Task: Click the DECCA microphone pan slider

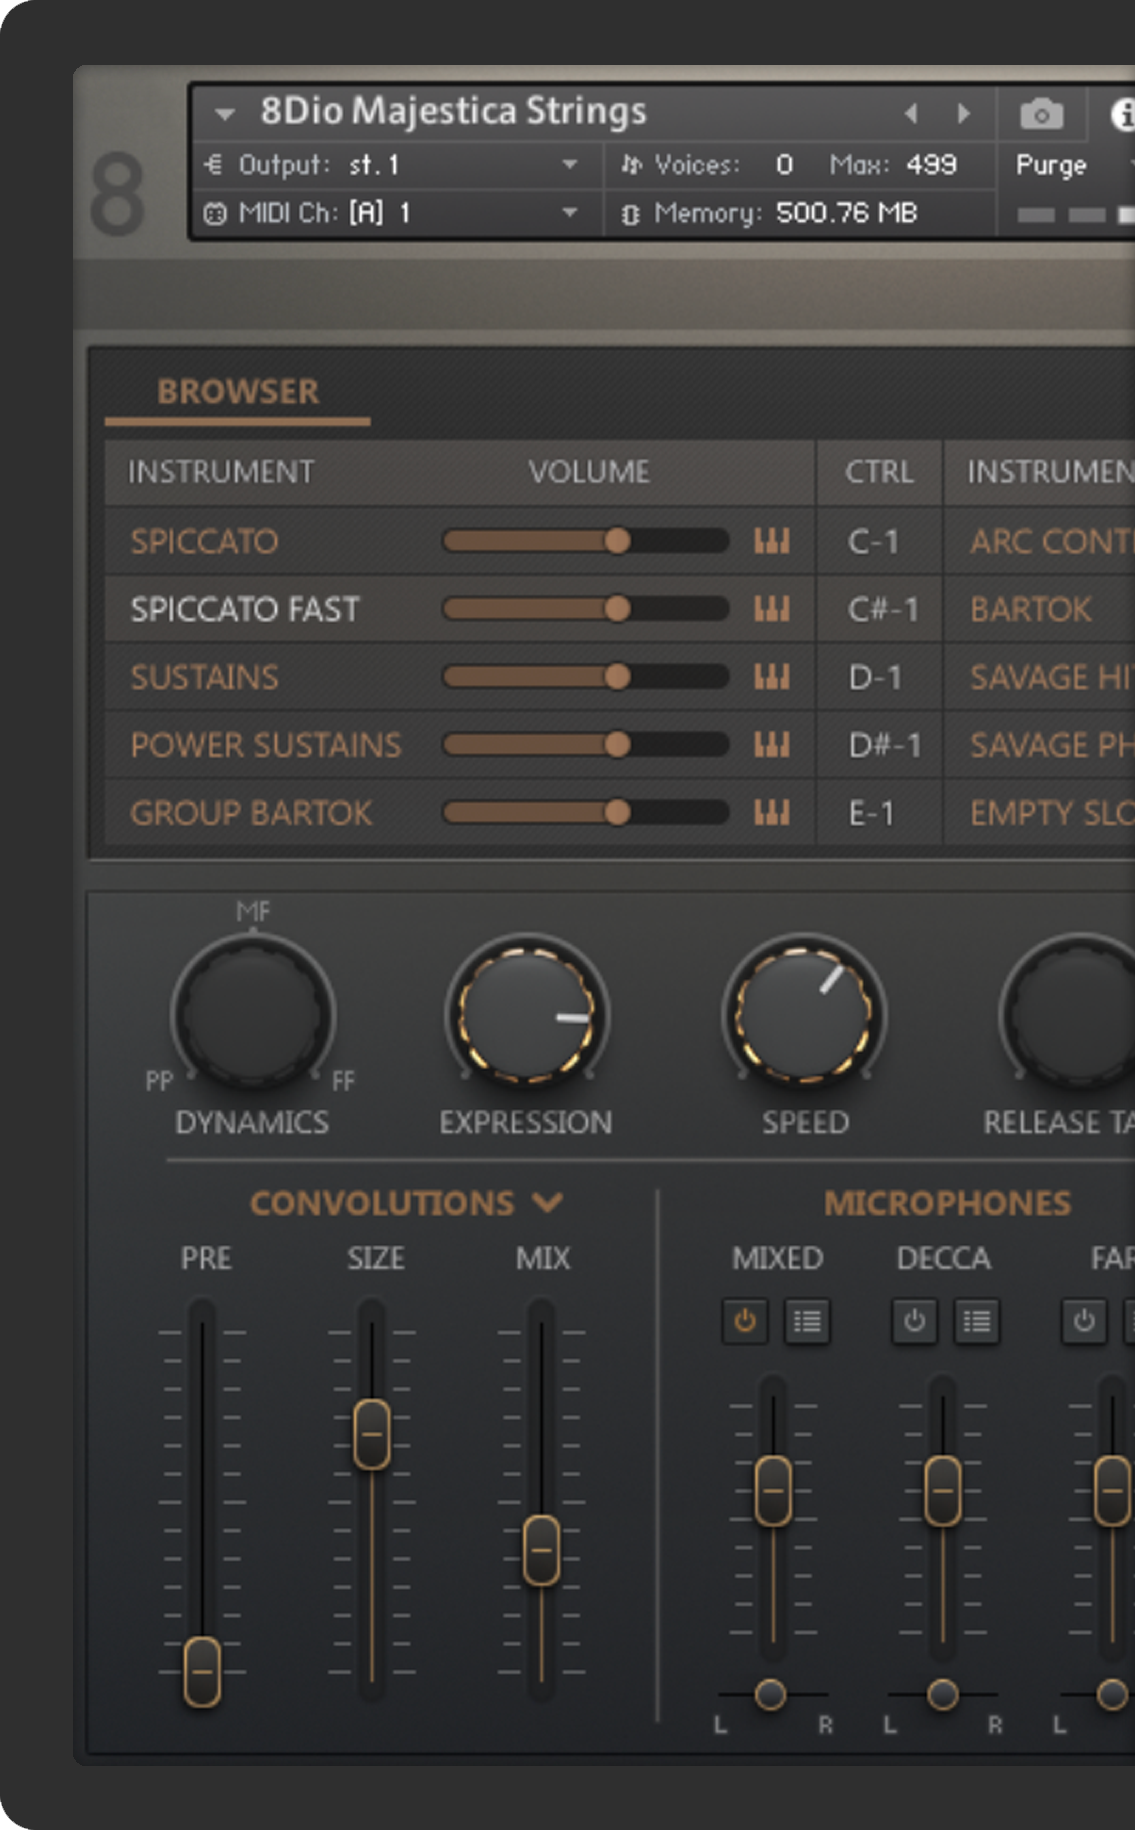Action: pyautogui.click(x=942, y=1694)
